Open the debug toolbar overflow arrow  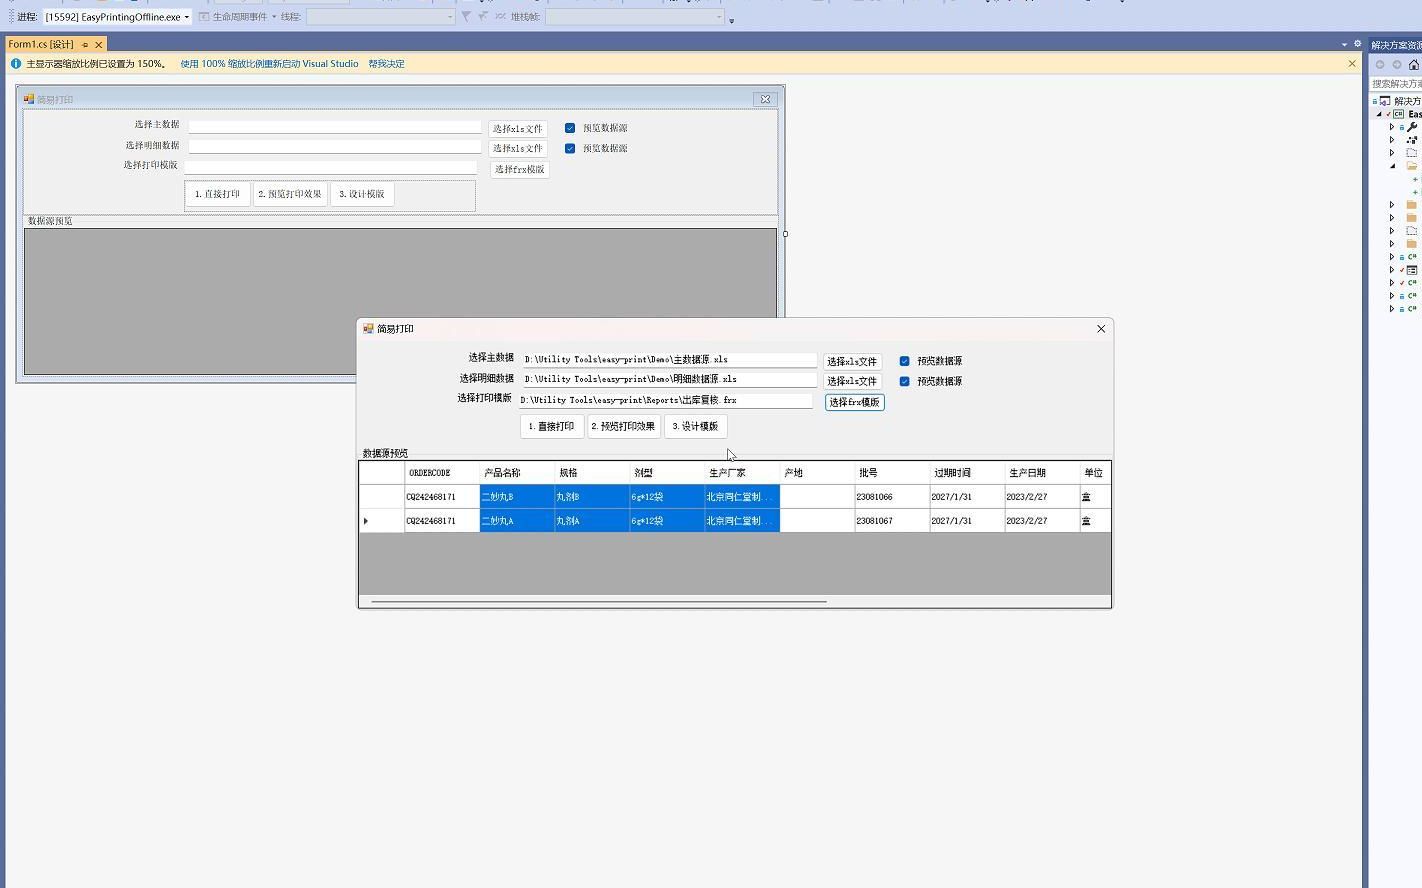pos(731,20)
